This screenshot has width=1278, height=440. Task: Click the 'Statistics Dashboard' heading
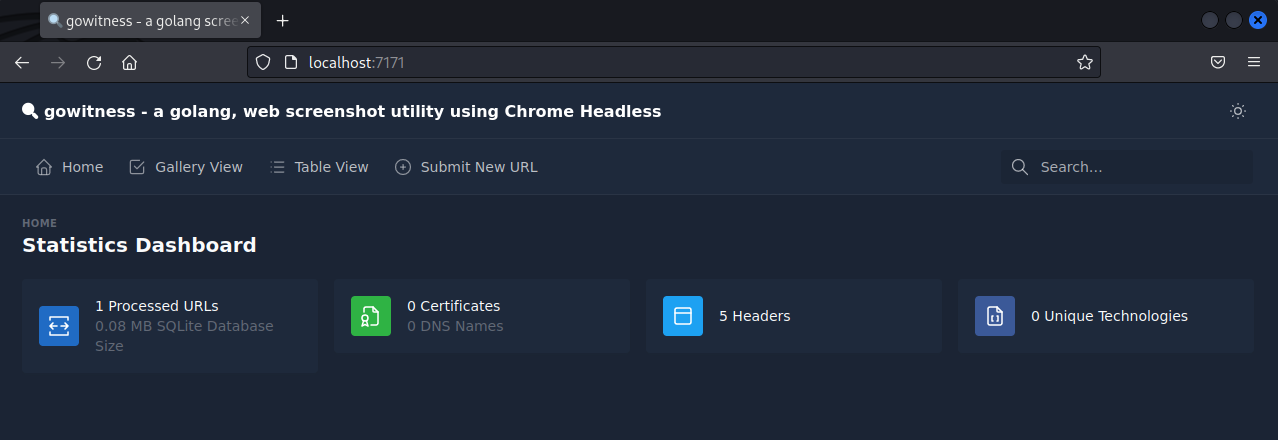(x=139, y=245)
